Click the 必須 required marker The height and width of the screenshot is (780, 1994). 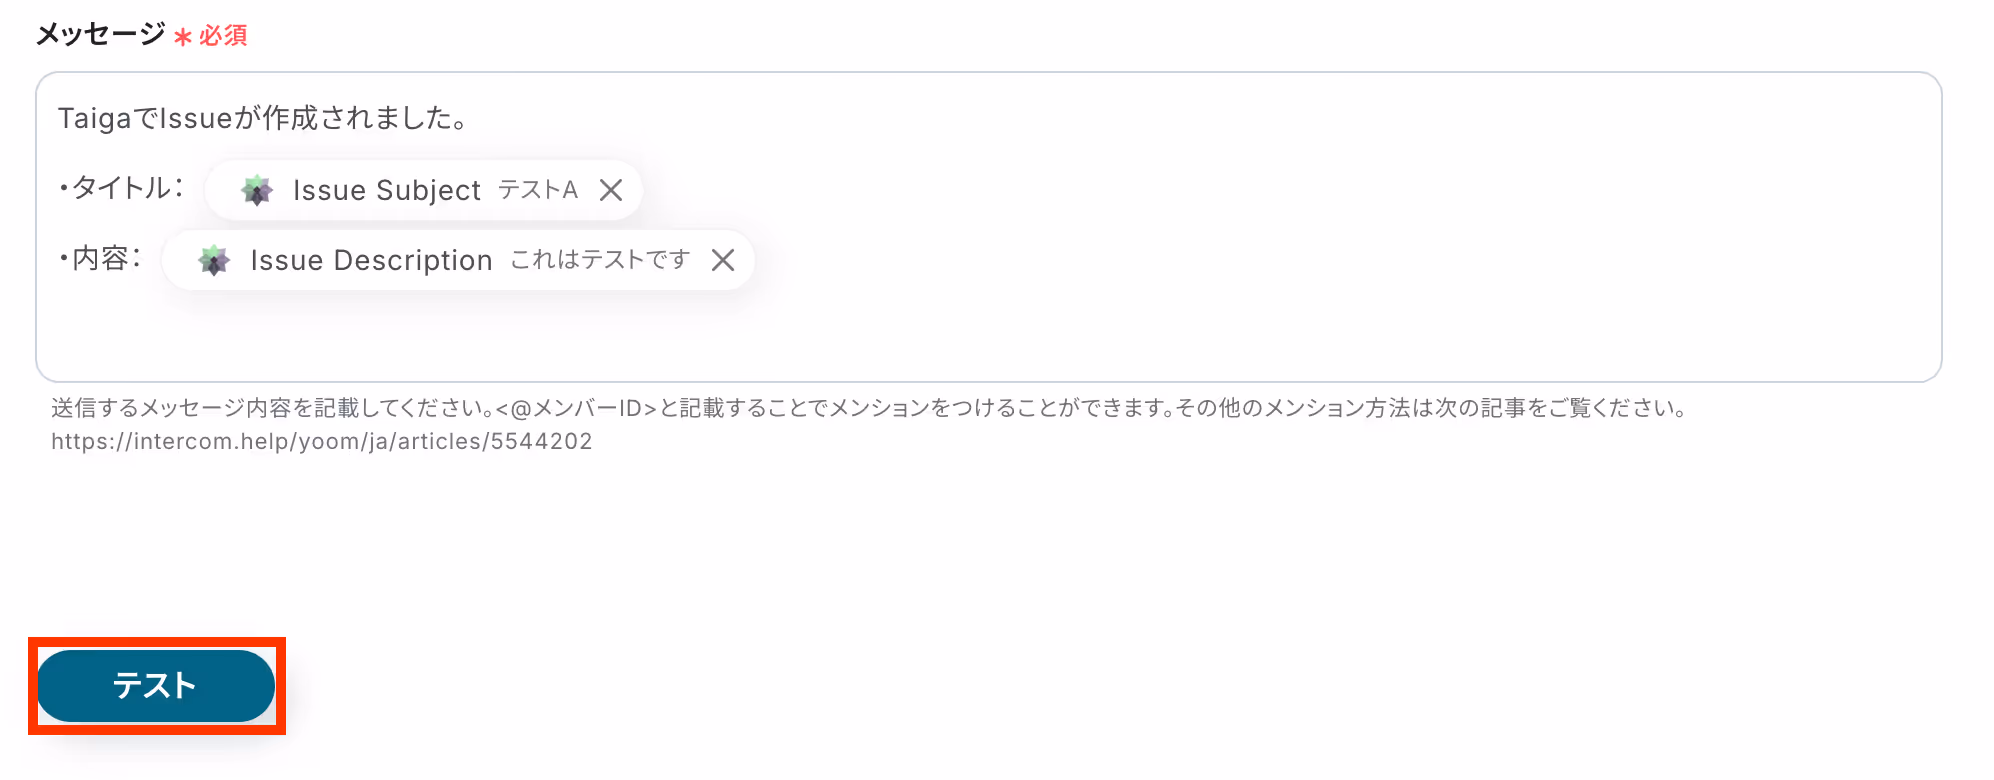[x=223, y=36]
